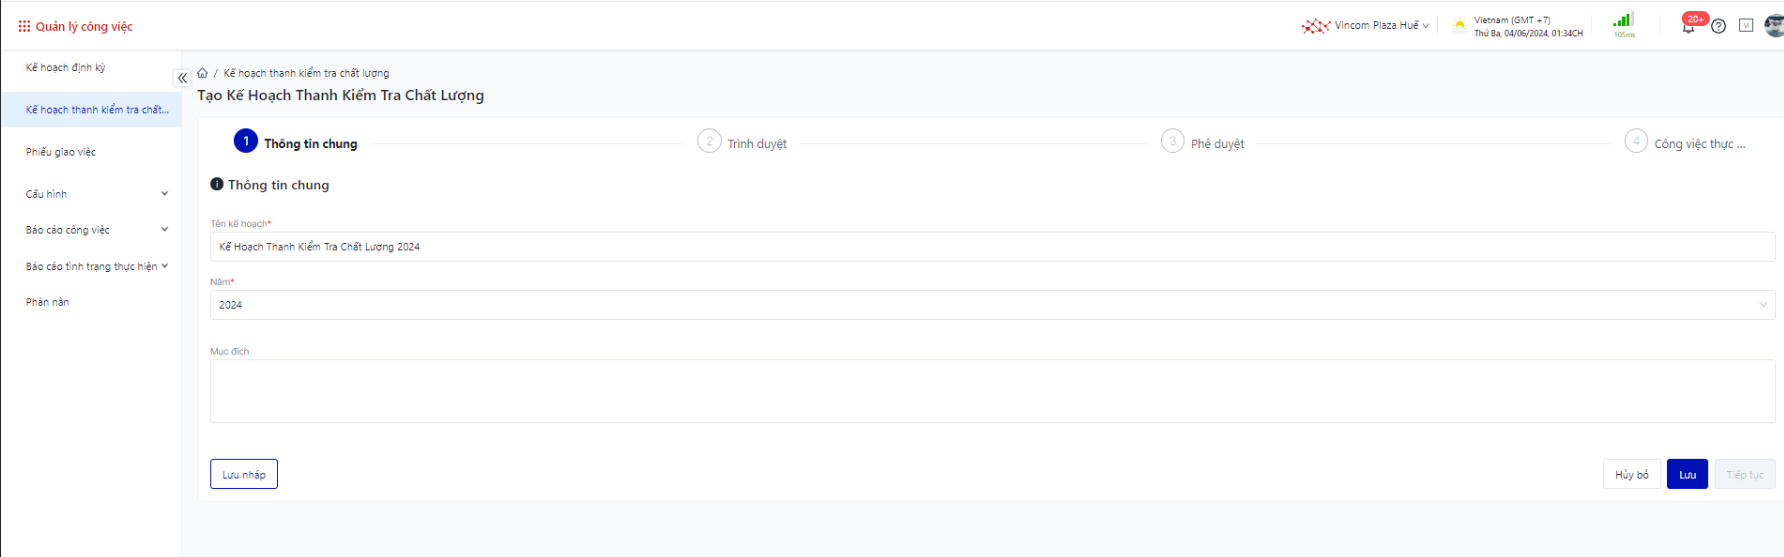
Task: Open notifications bell with 20+ badge
Action: (x=1689, y=26)
